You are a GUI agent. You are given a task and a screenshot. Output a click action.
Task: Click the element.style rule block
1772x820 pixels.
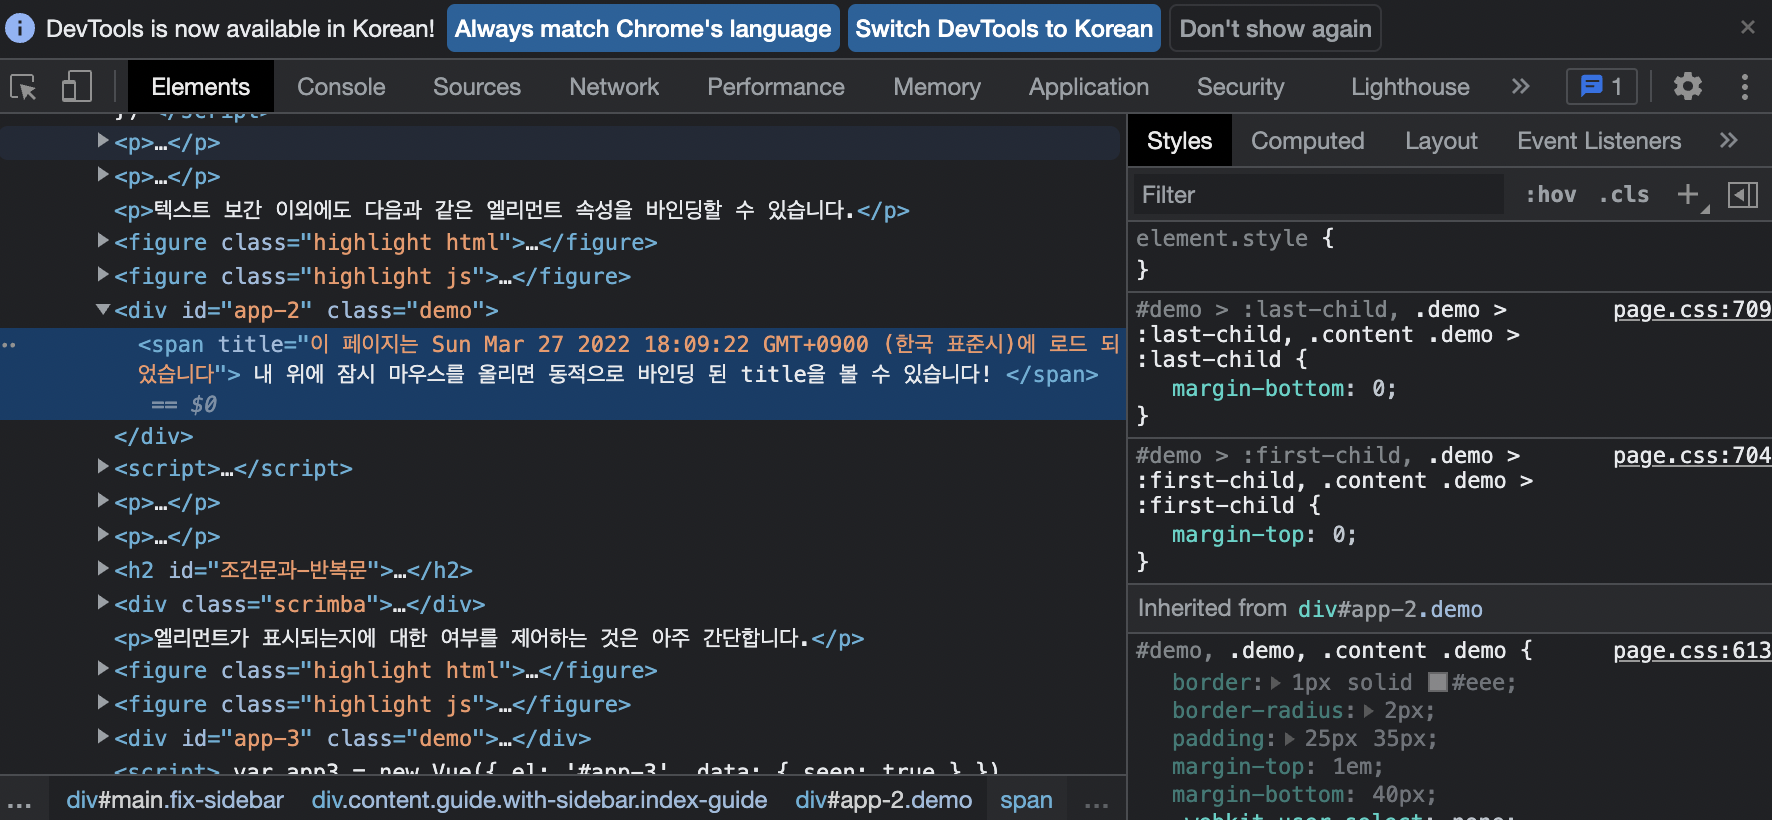(1450, 254)
